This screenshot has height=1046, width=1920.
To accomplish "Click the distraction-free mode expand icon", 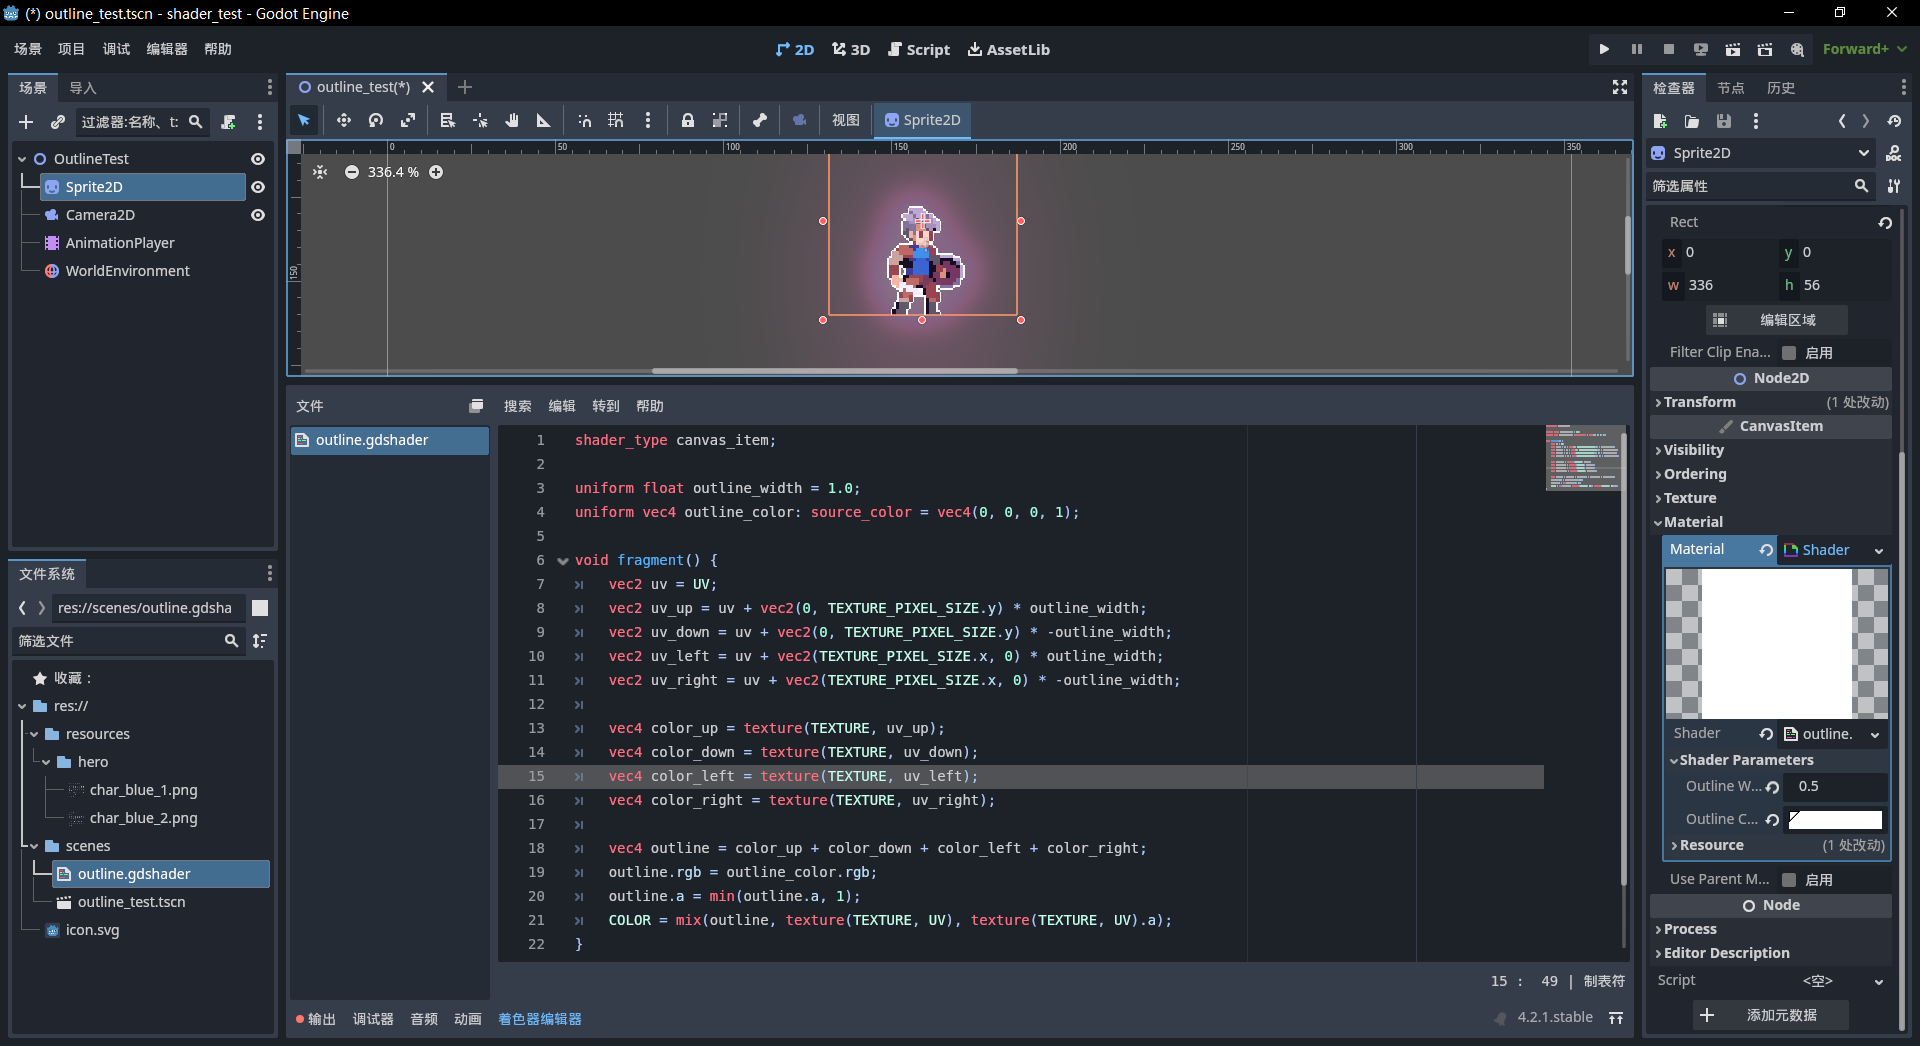I will coord(1620,88).
